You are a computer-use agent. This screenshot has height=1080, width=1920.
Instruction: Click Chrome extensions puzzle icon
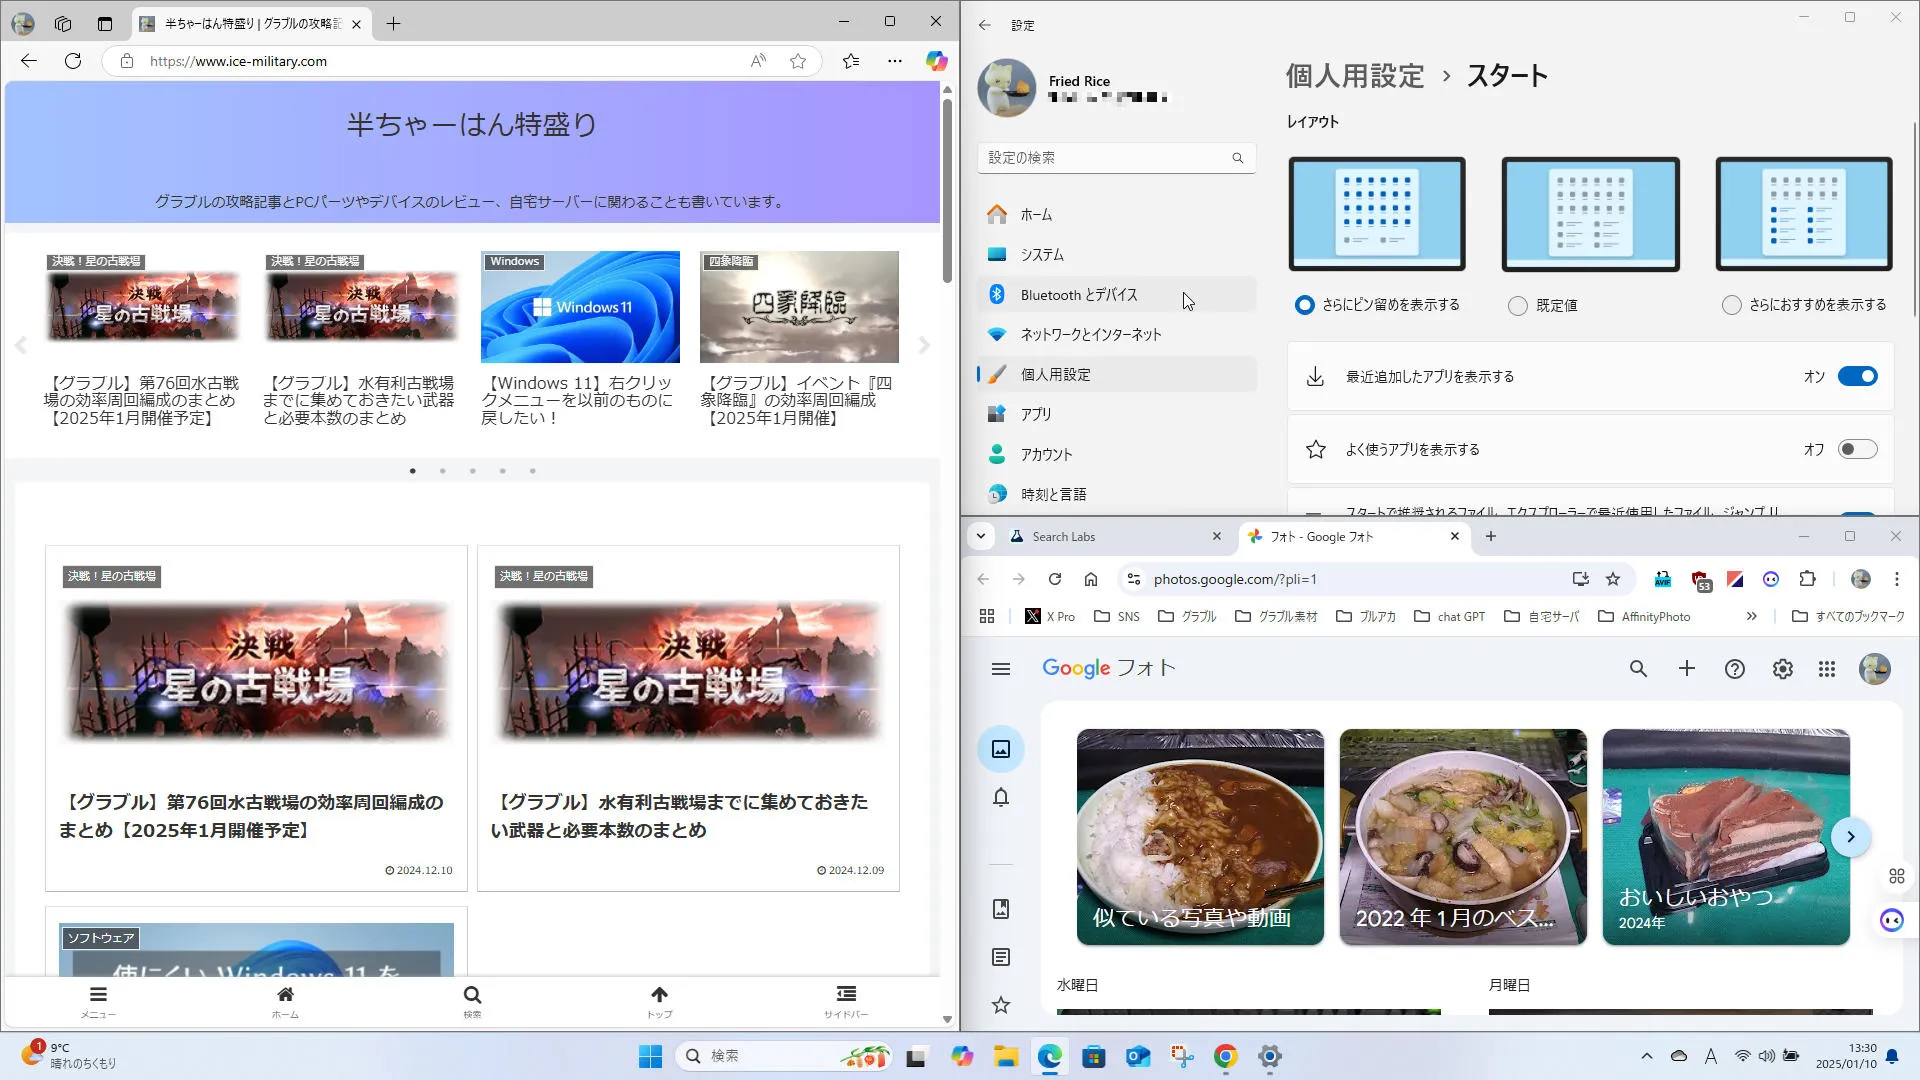tap(1807, 579)
